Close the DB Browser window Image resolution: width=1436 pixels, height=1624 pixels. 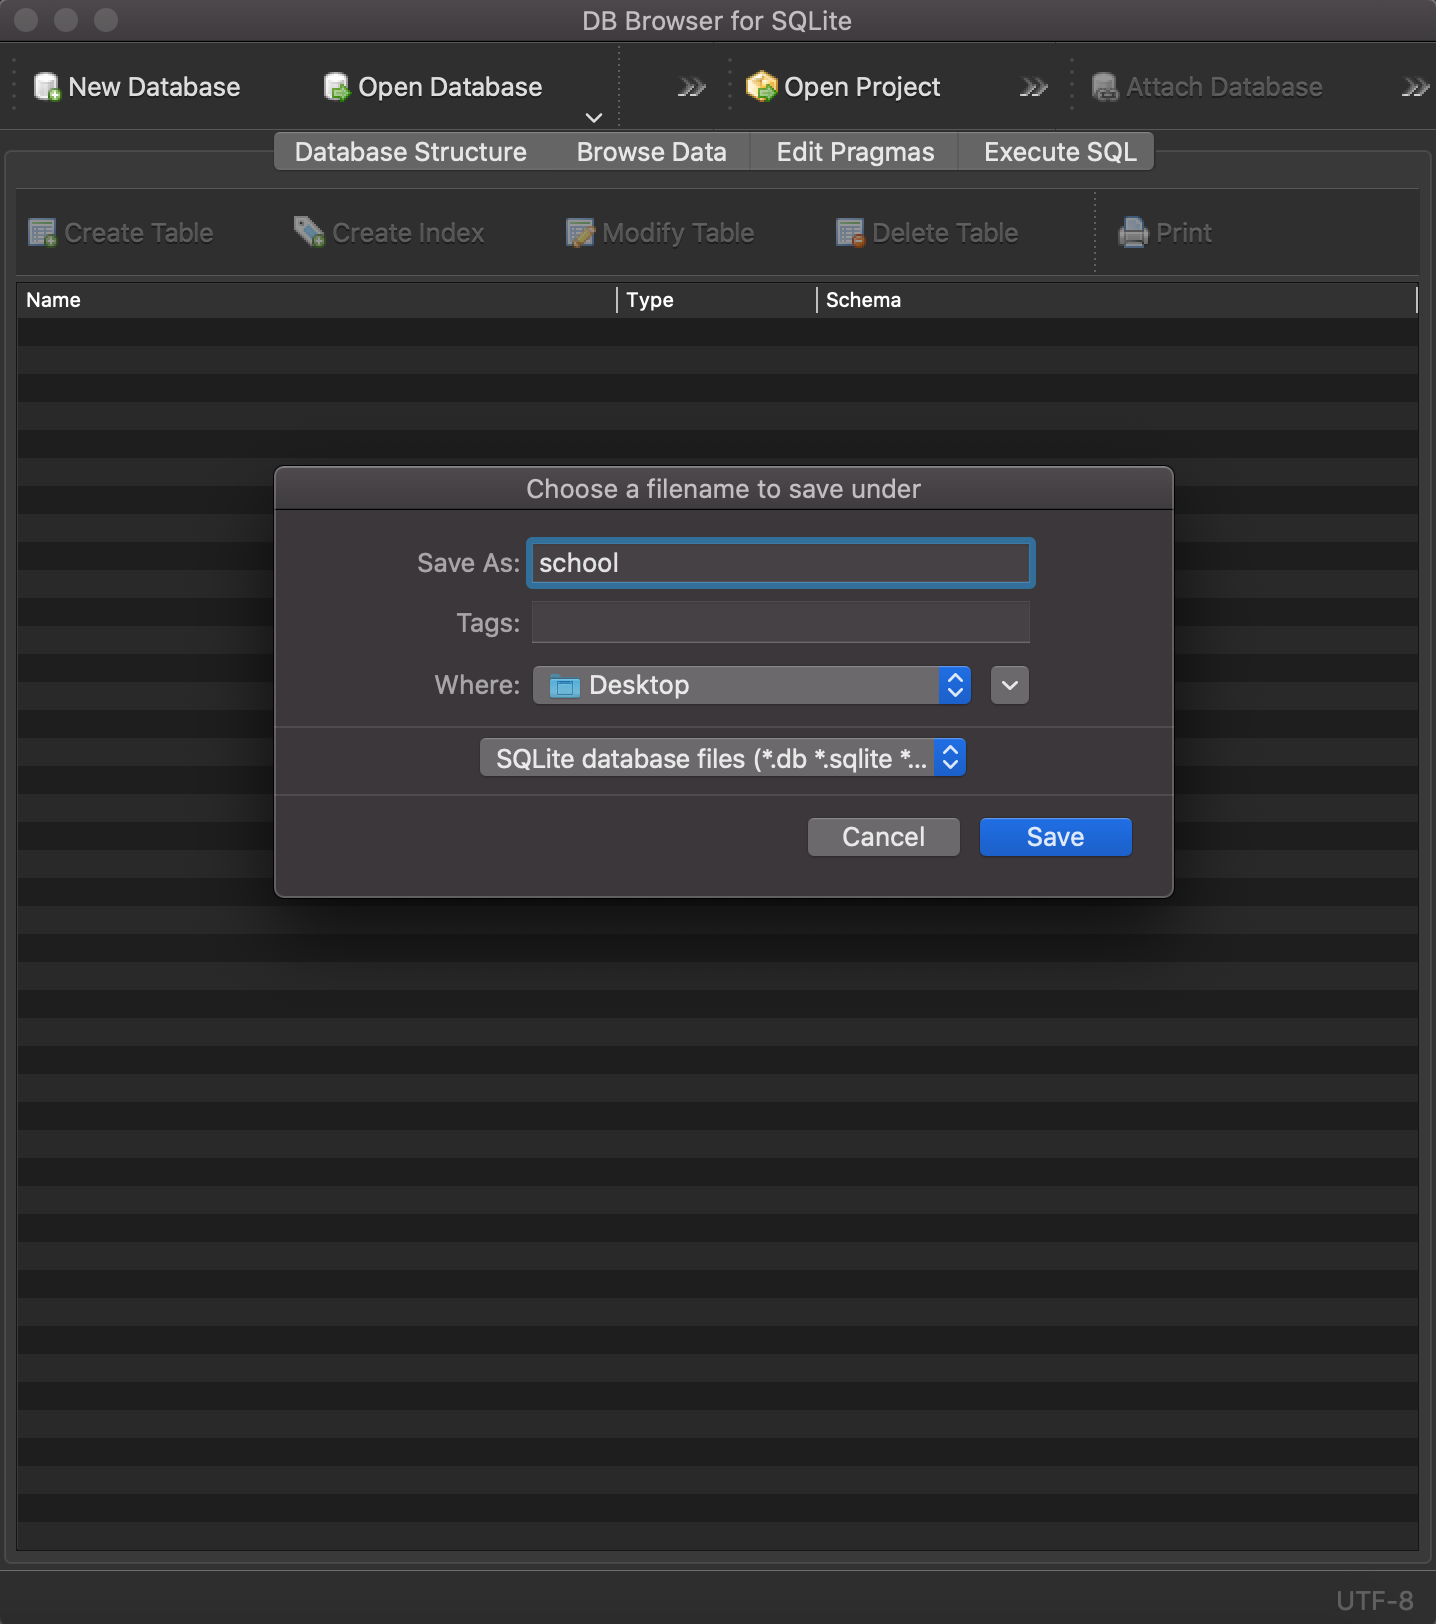(27, 20)
